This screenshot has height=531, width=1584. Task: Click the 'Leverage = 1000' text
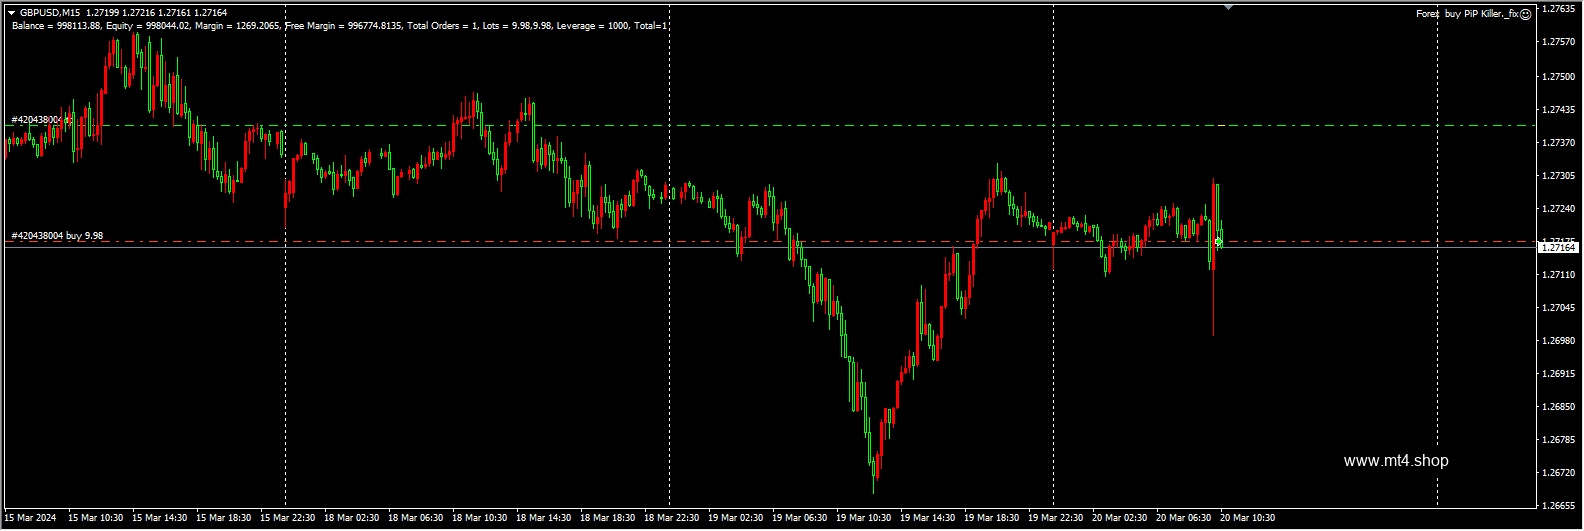pos(593,26)
